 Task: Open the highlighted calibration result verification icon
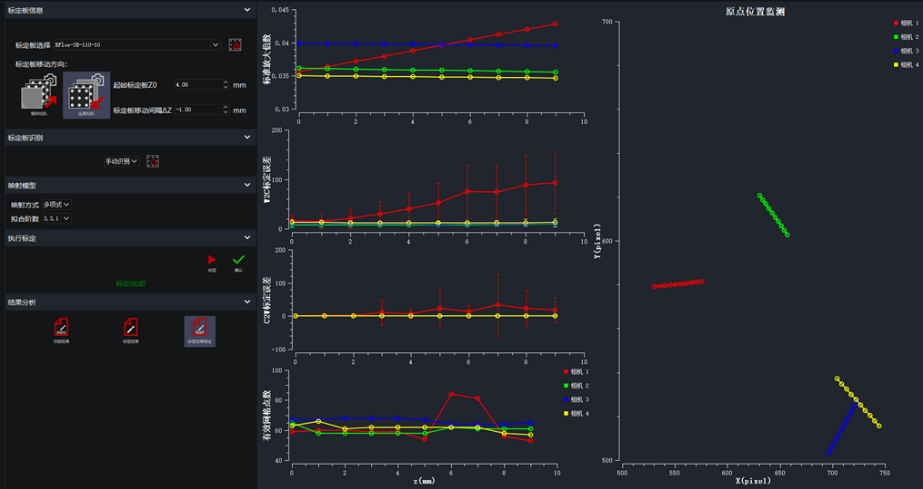click(x=199, y=328)
